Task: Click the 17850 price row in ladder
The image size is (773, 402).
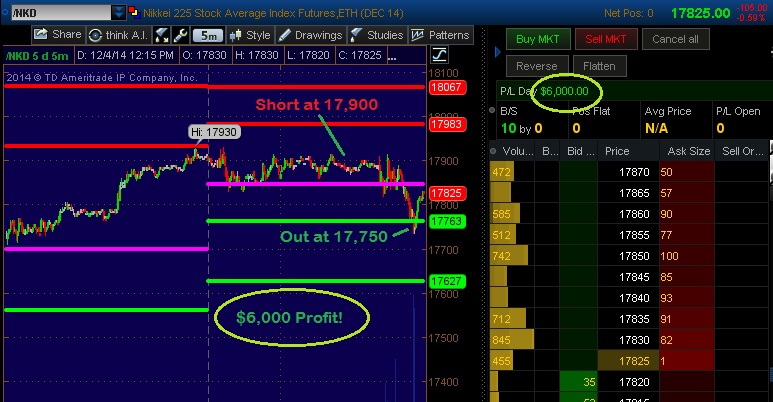Action: (x=618, y=257)
